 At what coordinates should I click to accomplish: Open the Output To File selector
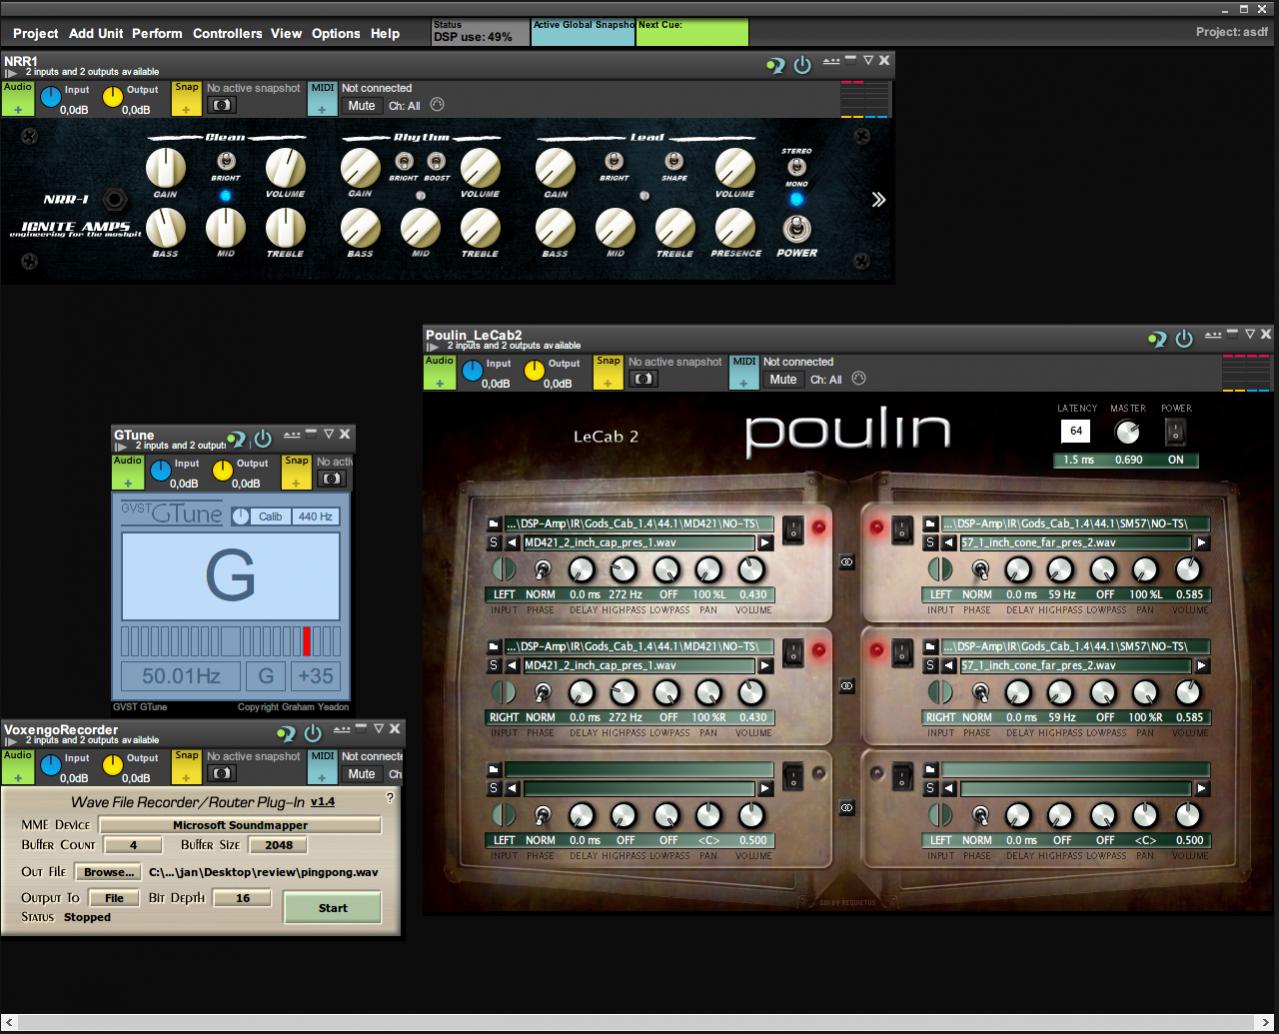pos(115,898)
